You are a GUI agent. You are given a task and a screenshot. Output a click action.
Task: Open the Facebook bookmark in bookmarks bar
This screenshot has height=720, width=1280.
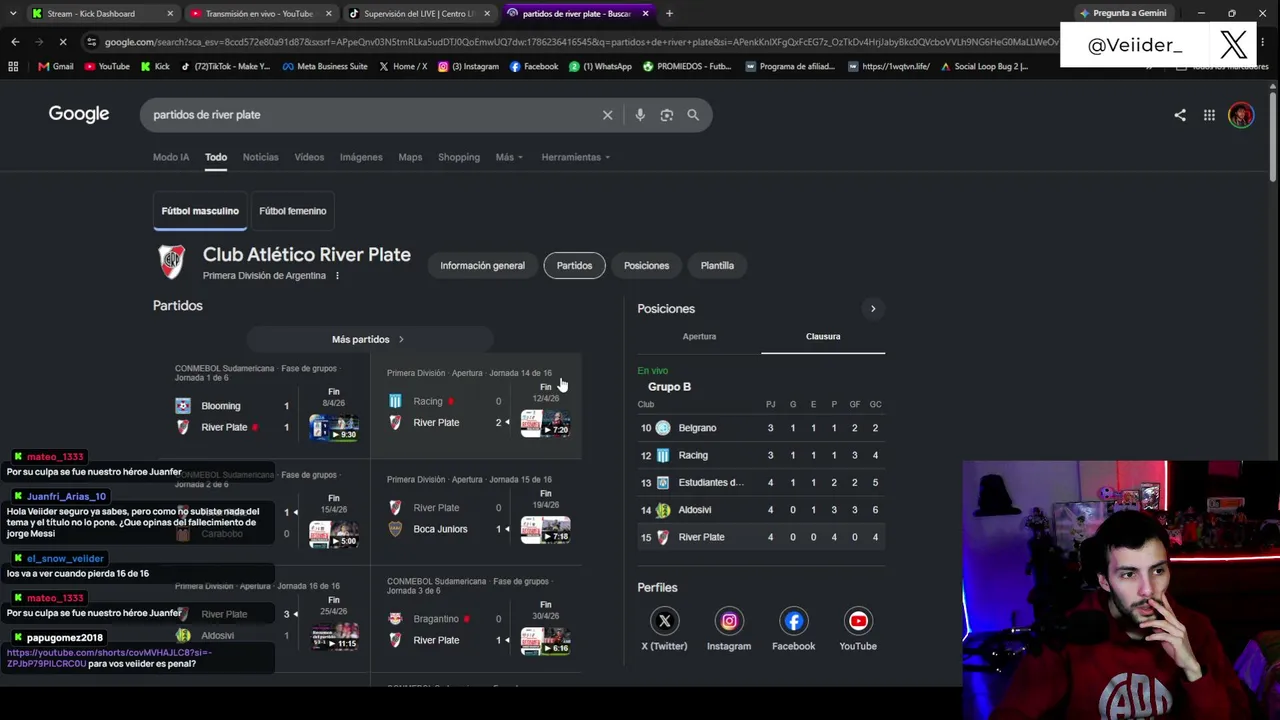coord(534,67)
